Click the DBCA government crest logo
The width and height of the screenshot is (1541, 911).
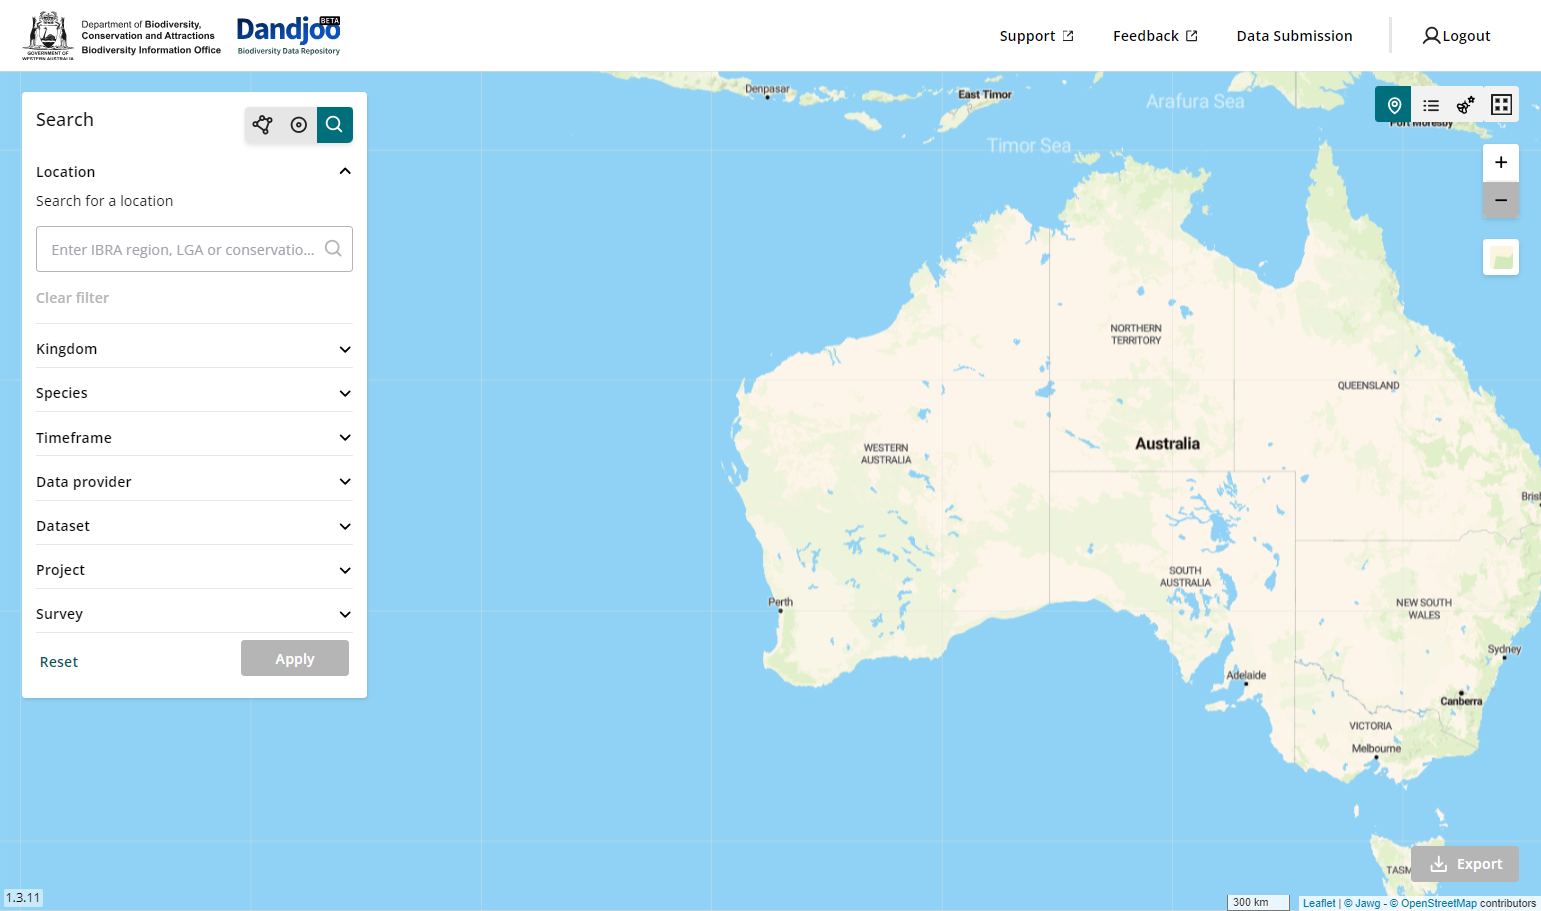(x=48, y=36)
